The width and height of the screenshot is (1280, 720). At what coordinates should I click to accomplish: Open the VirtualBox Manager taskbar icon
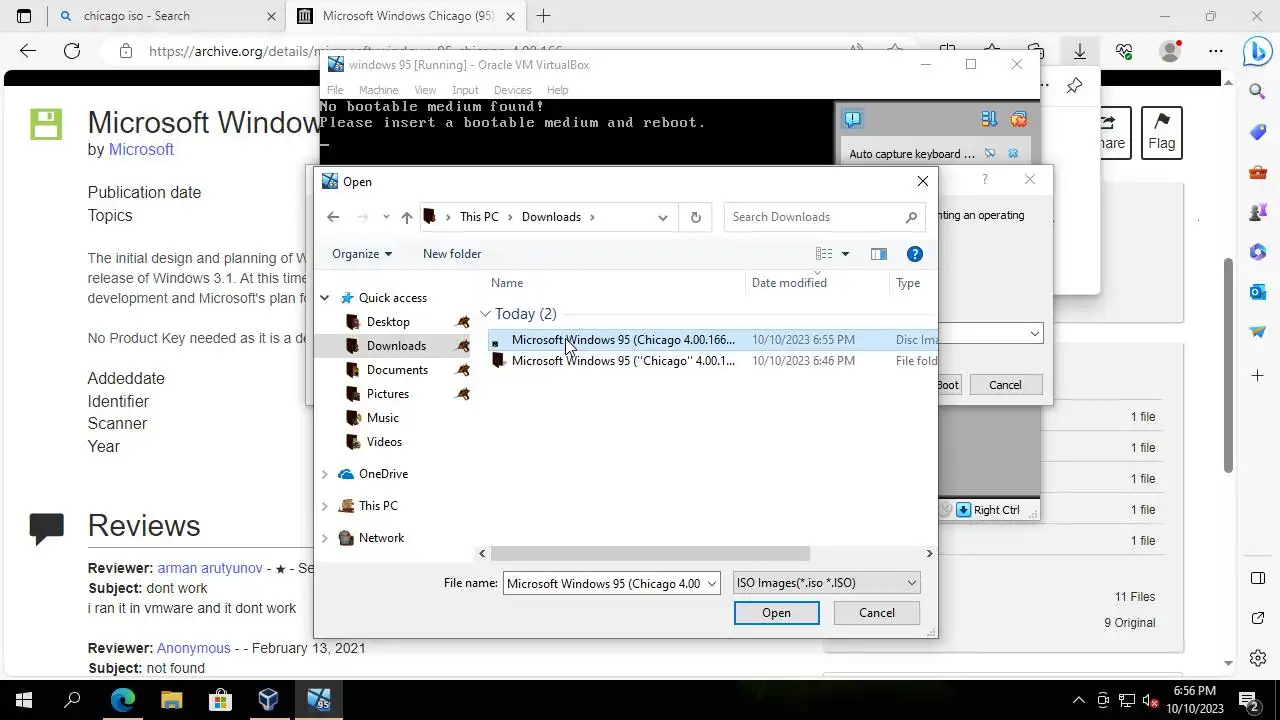point(268,700)
